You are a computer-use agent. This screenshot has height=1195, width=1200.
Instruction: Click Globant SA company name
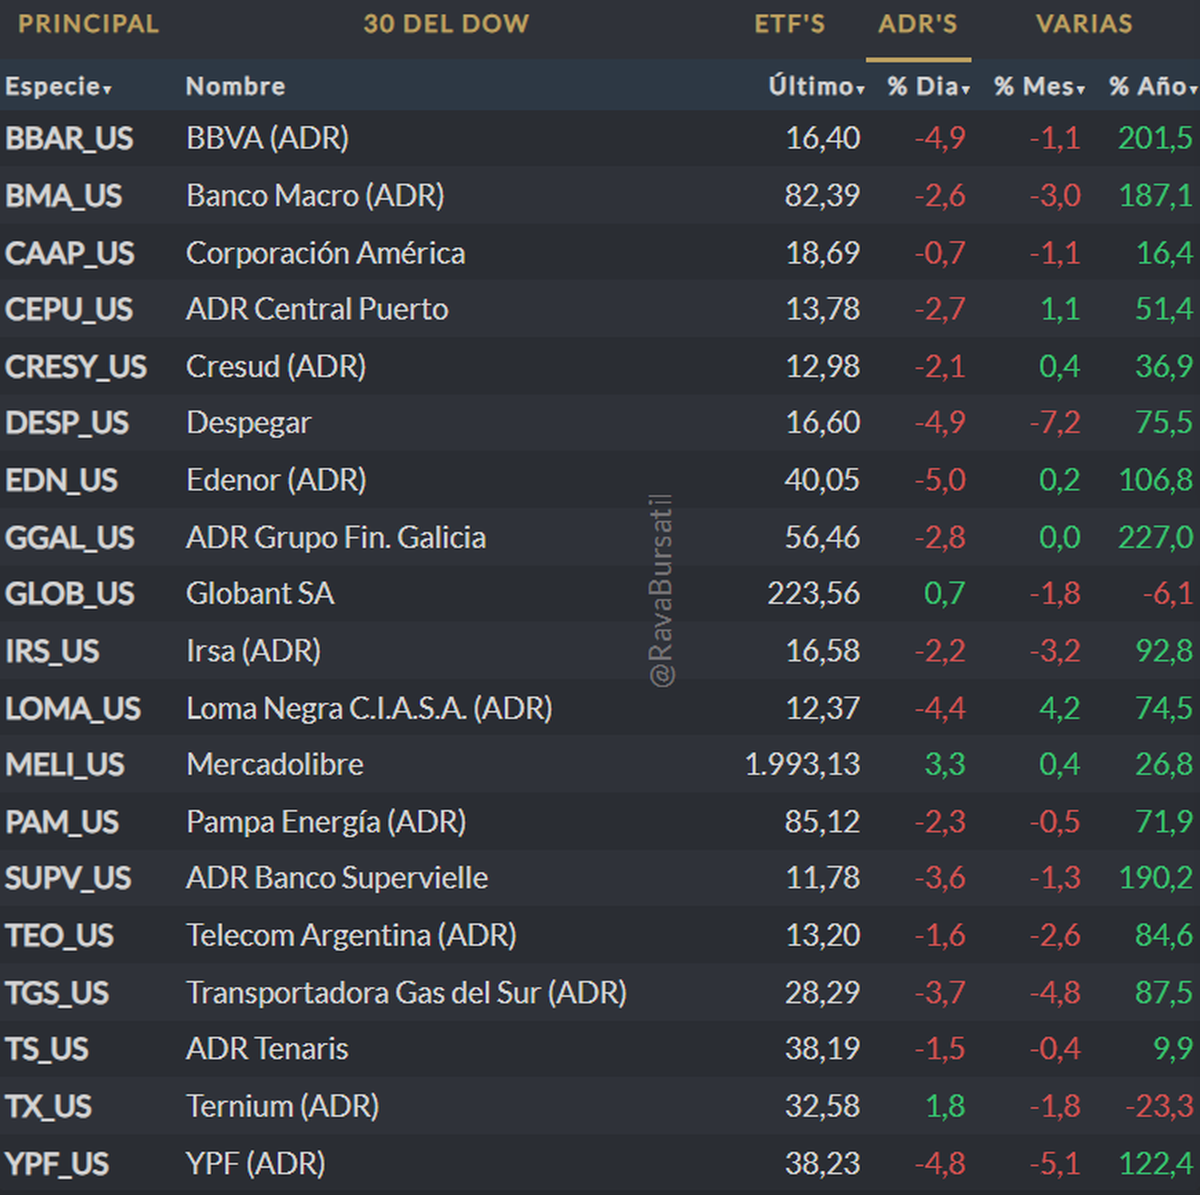click(x=260, y=594)
